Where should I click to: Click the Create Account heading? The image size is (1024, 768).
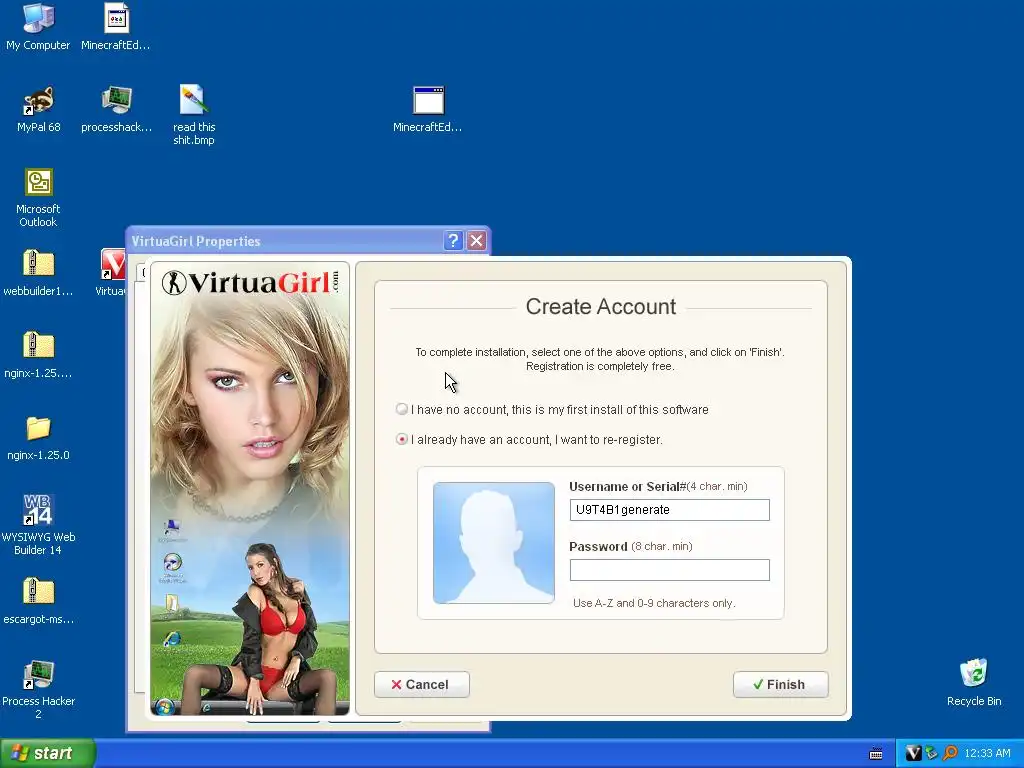click(601, 306)
